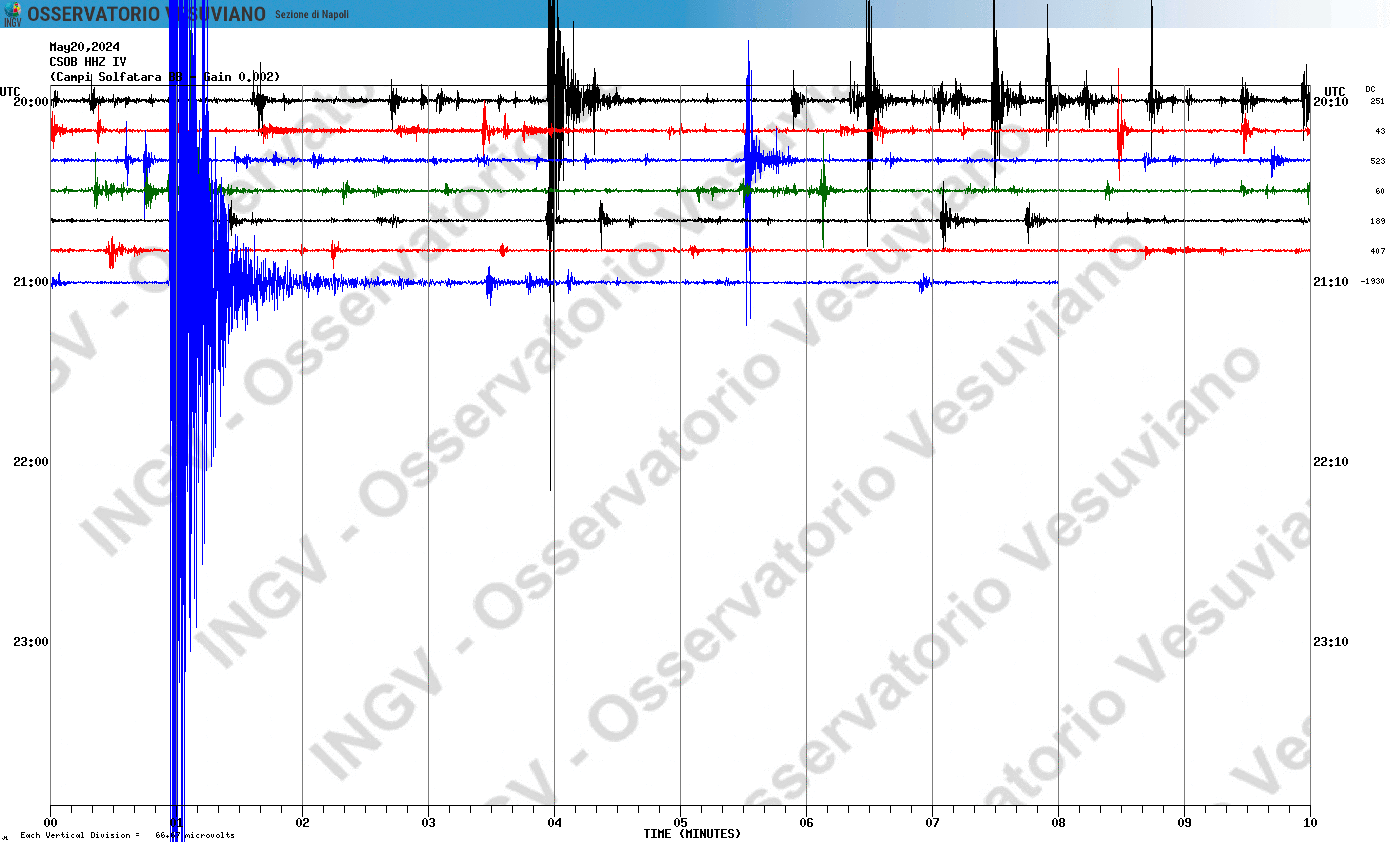
Task: Click the "Each Vertical Division" scale note
Action: pyautogui.click(x=127, y=835)
